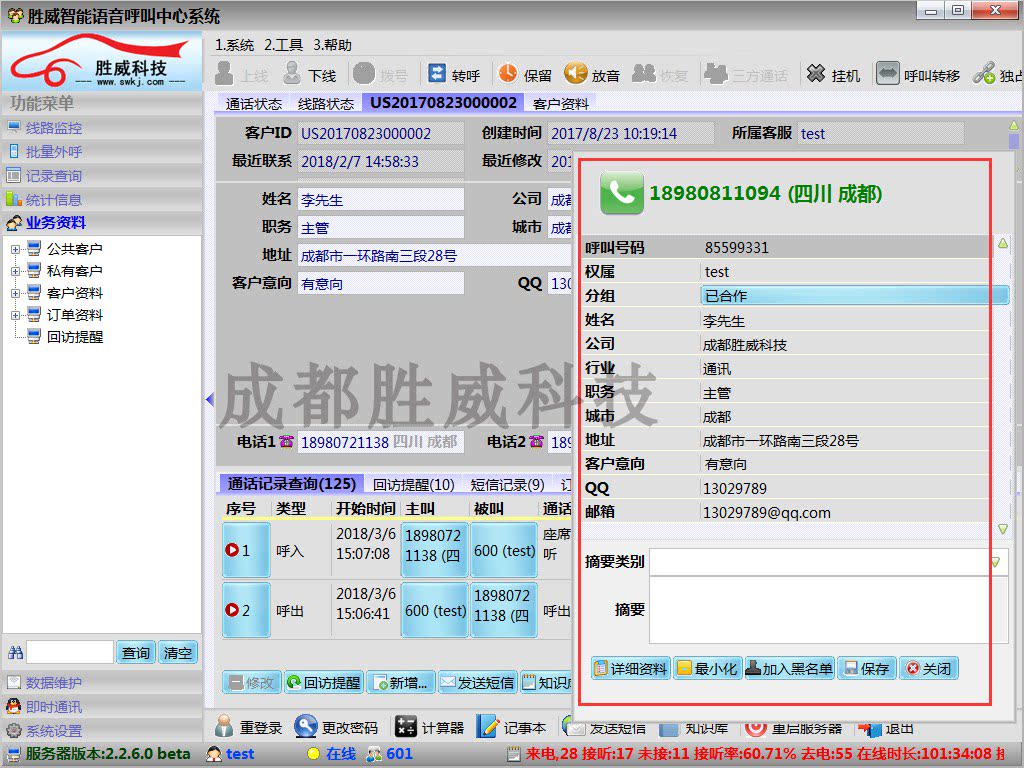Click the 回访提醒 button below call records
Screen dimensions: 1024x768
point(324,682)
